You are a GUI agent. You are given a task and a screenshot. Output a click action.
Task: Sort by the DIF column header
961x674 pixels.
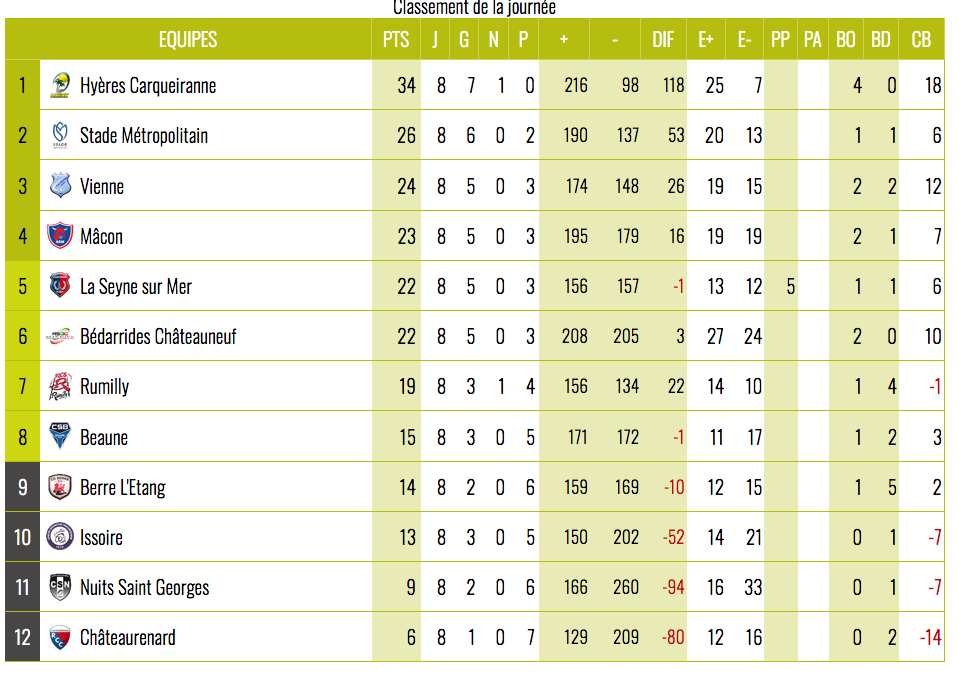click(663, 40)
